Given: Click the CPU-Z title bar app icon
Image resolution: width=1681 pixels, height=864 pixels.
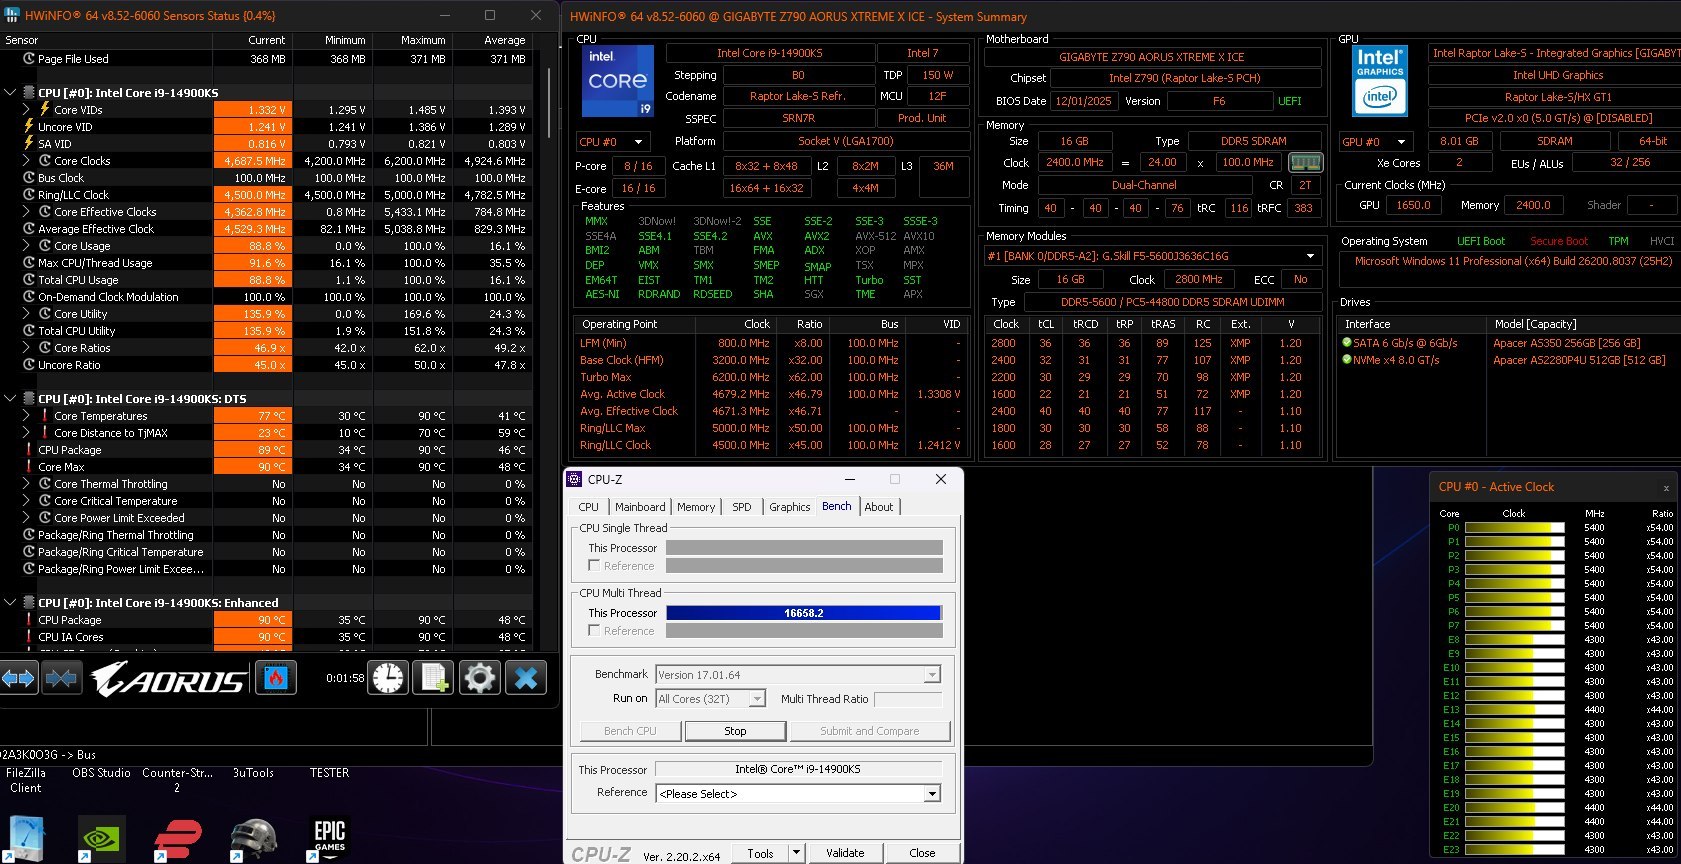Looking at the screenshot, I should (x=574, y=479).
